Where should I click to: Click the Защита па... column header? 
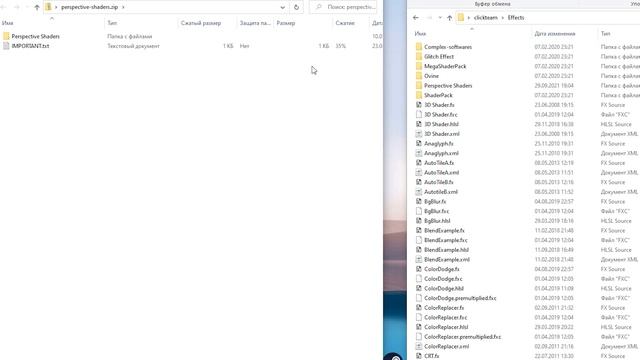point(255,23)
